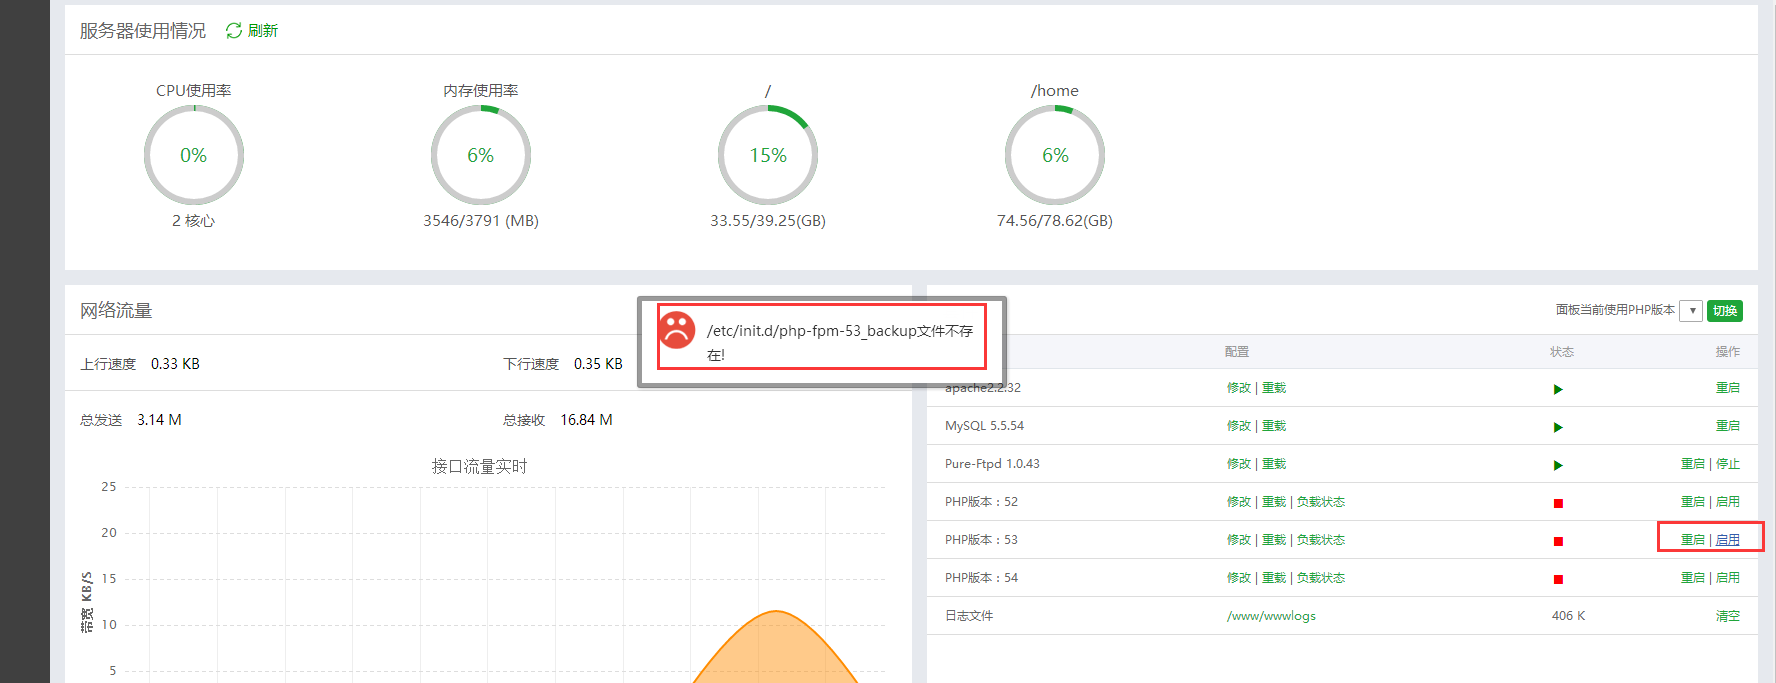The image size is (1776, 683).
Task: Click 修改 for PHP版本:53
Action: coord(1239,540)
